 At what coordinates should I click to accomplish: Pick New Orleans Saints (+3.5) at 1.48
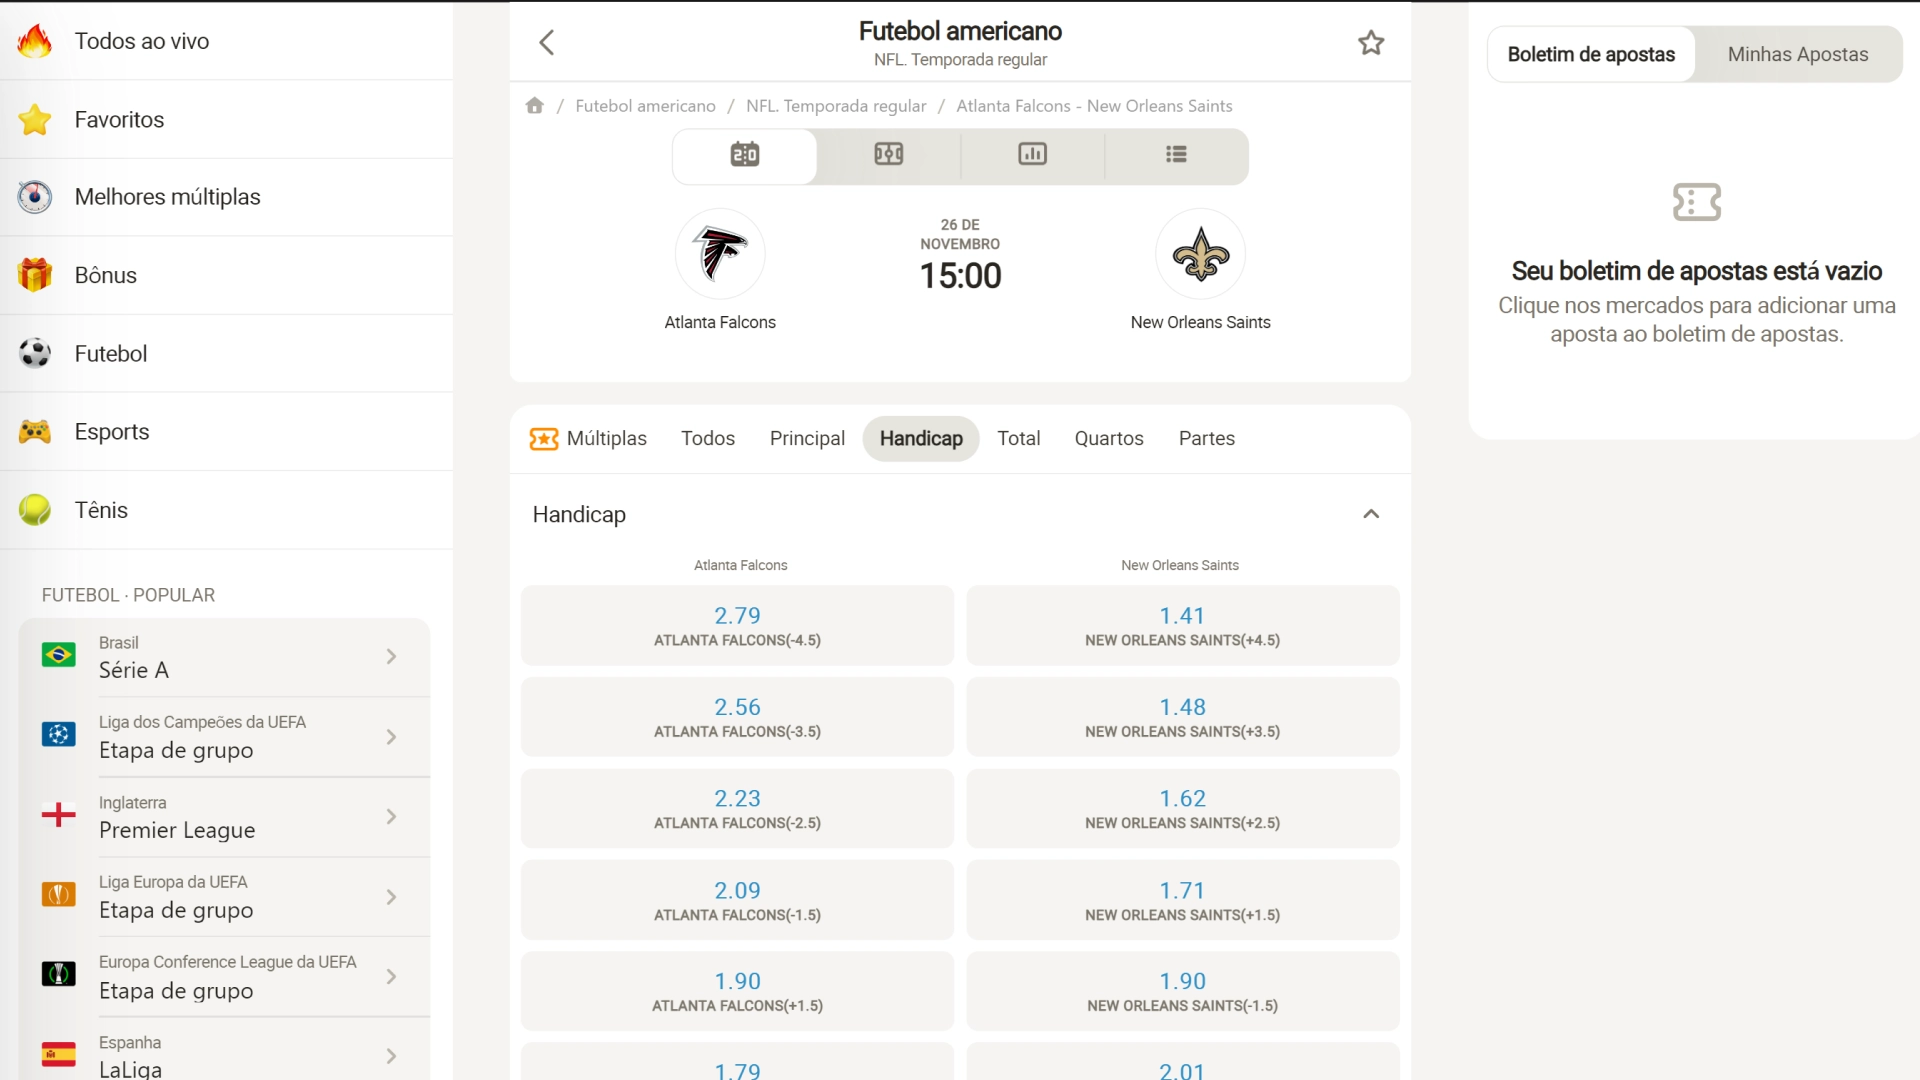pos(1182,717)
